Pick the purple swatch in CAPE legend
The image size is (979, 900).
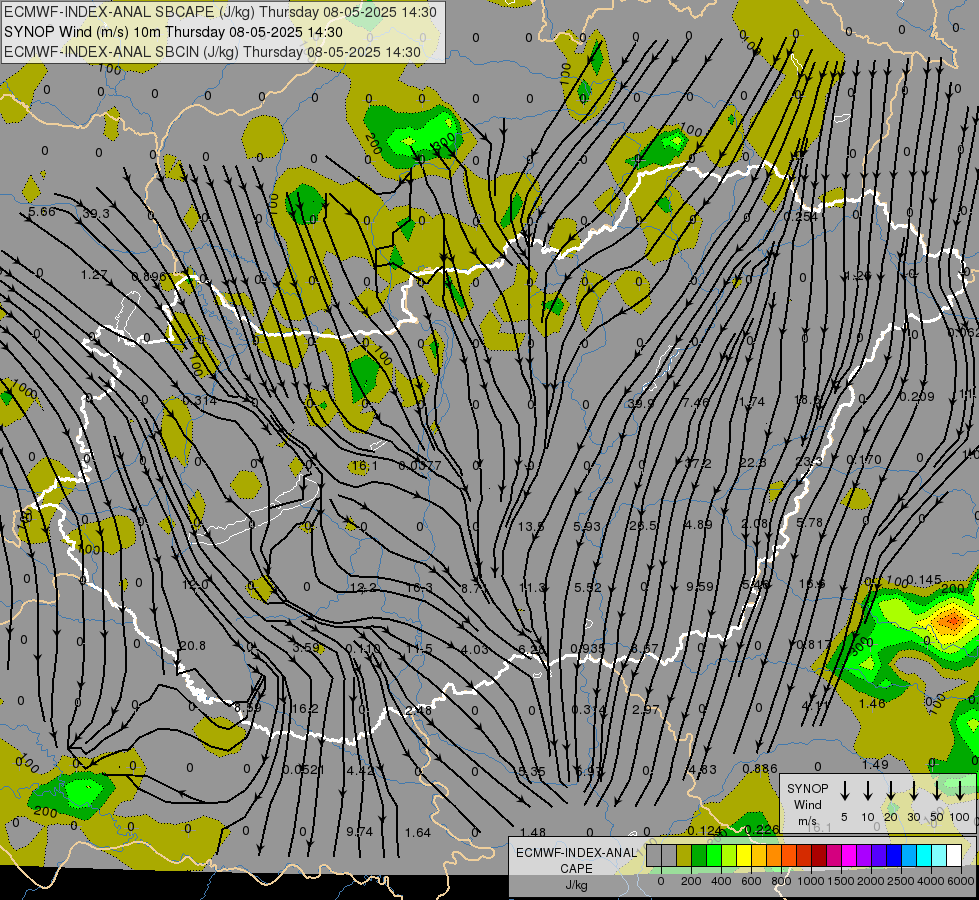tap(863, 856)
